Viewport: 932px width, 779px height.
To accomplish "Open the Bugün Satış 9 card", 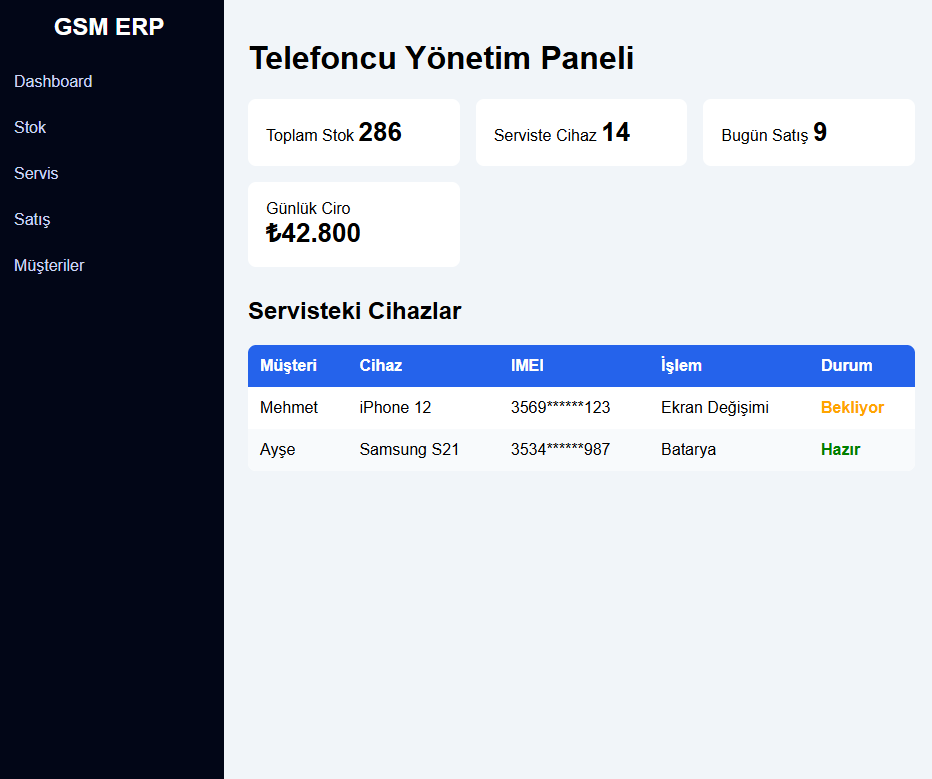I will coord(808,133).
